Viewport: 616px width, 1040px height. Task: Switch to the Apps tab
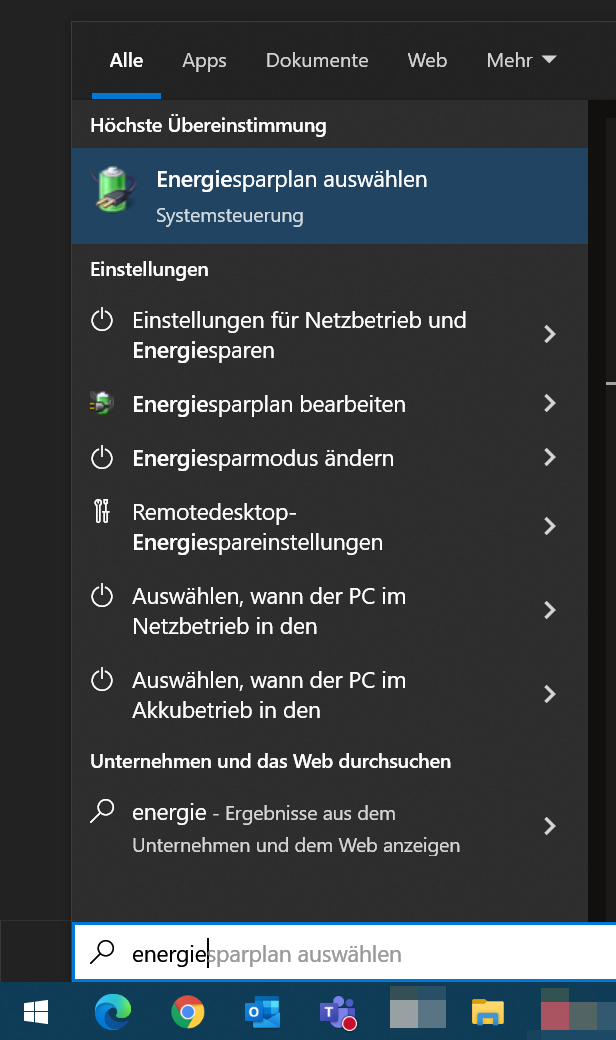[204, 61]
